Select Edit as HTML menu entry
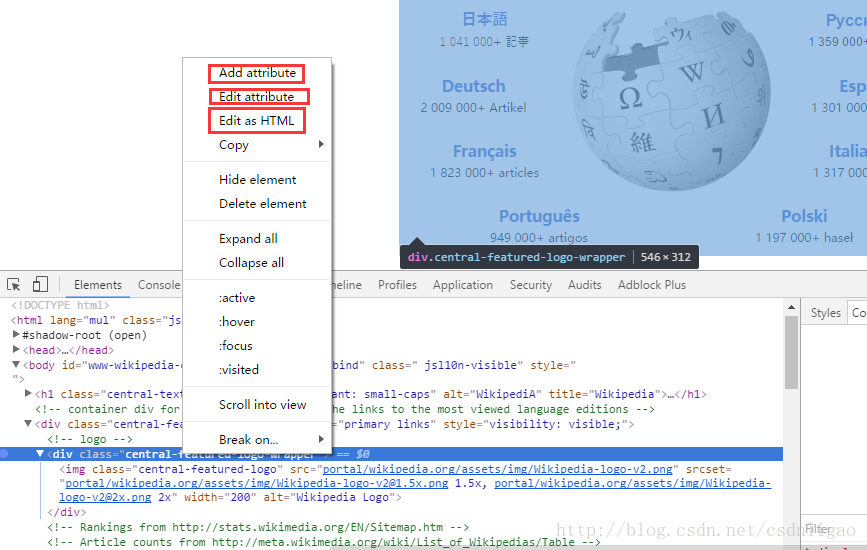 click(257, 121)
